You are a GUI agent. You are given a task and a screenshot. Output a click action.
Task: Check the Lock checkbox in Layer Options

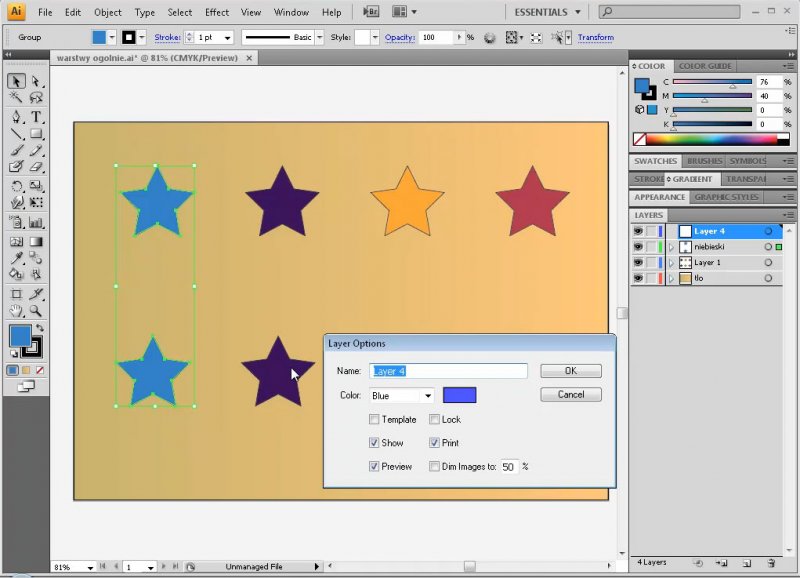434,420
